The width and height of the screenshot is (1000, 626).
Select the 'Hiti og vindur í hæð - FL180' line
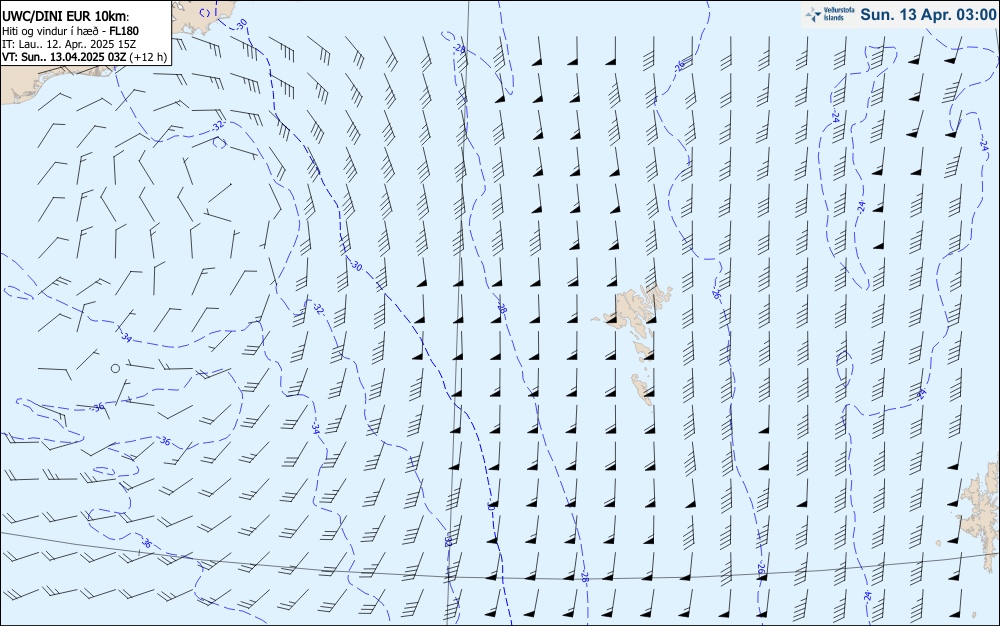[70, 31]
